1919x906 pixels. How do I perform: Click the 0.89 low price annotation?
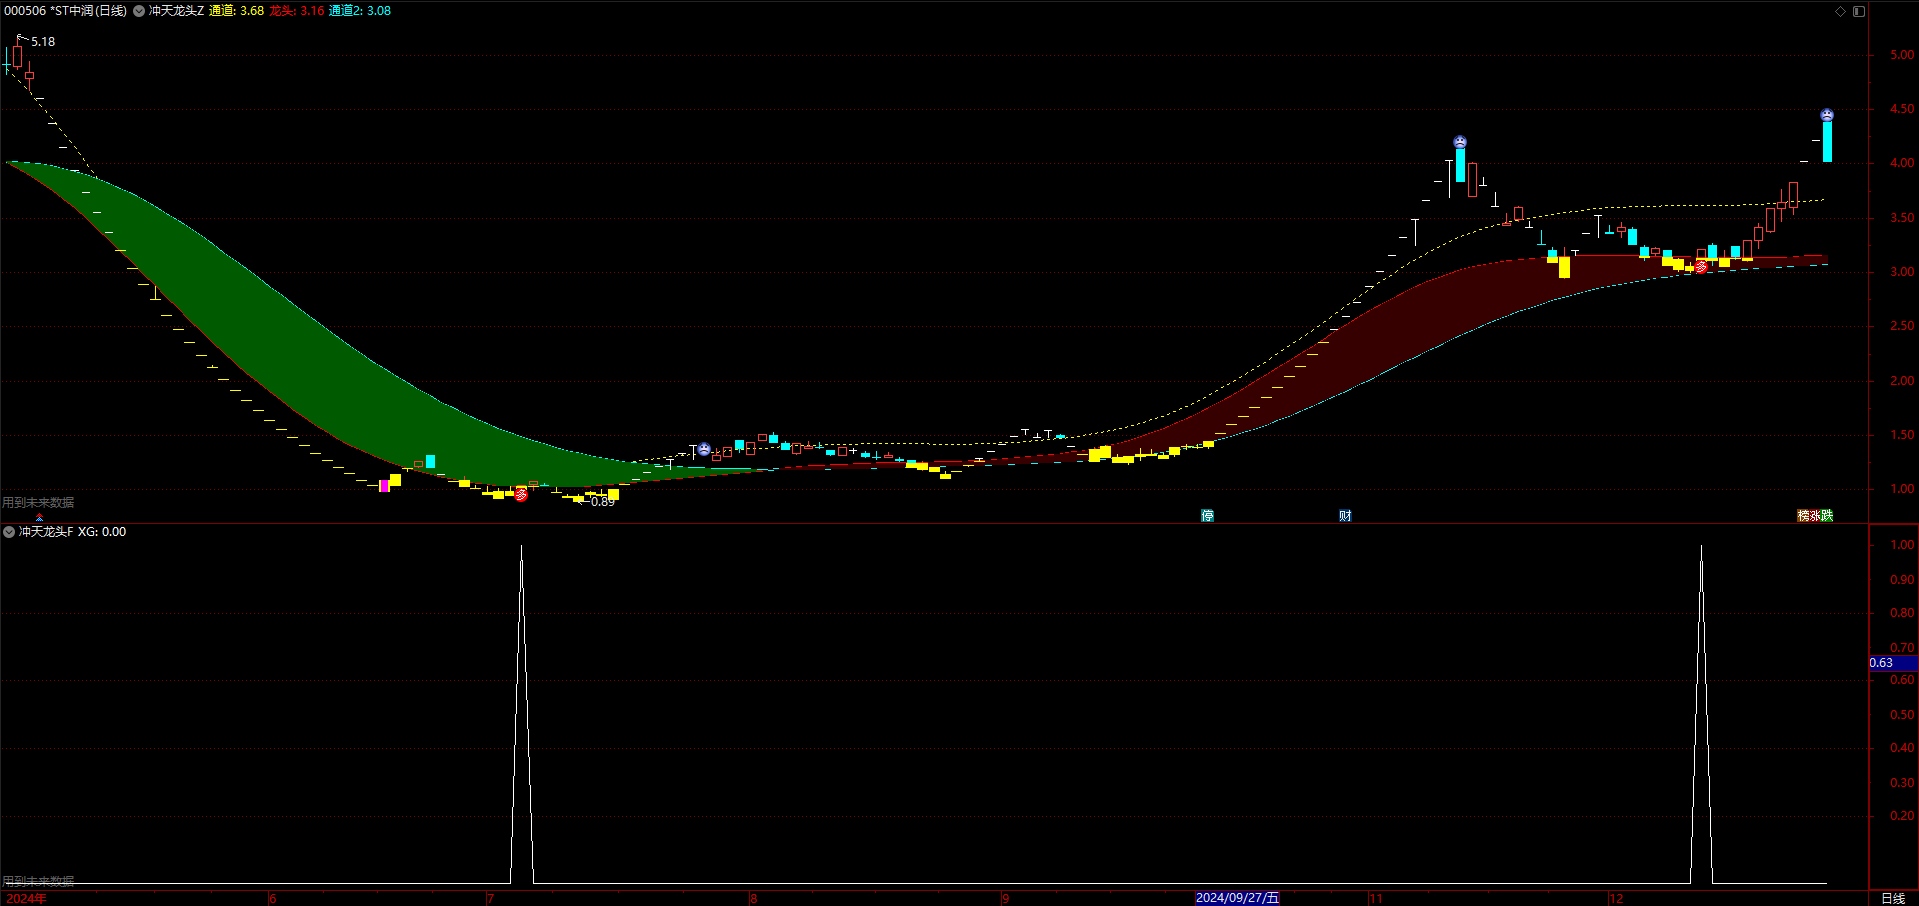pos(603,502)
